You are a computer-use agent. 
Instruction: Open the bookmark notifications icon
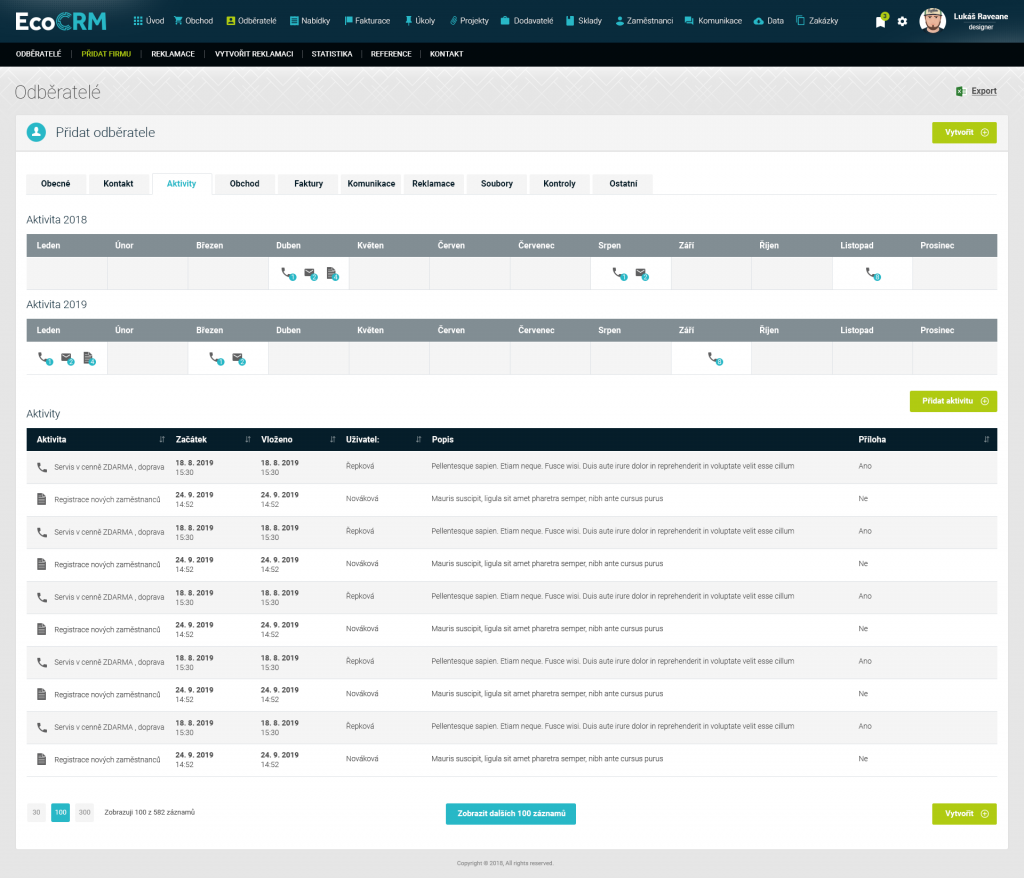(x=880, y=21)
